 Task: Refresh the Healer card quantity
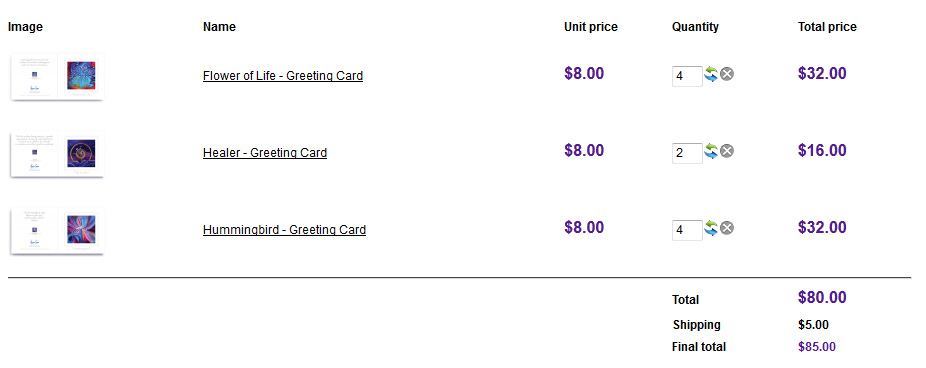point(712,151)
